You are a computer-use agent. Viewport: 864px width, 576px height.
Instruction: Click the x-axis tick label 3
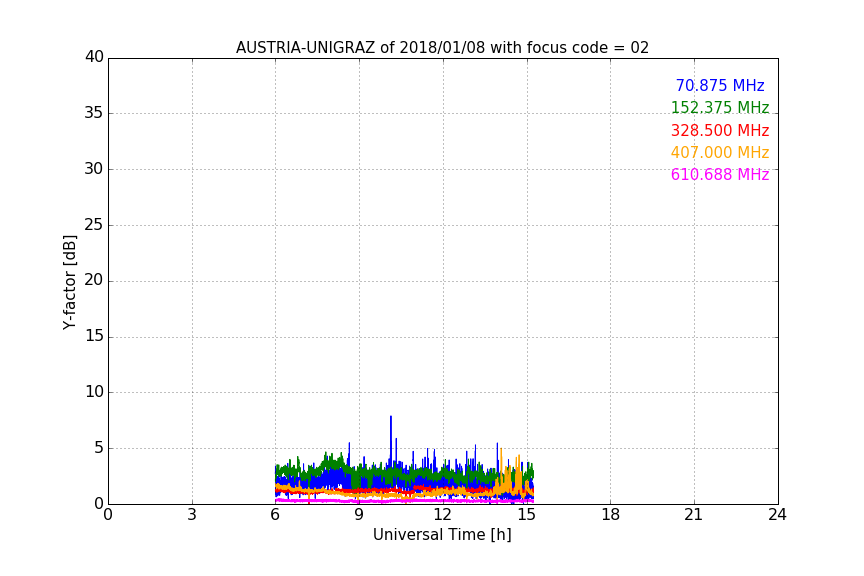(x=192, y=515)
